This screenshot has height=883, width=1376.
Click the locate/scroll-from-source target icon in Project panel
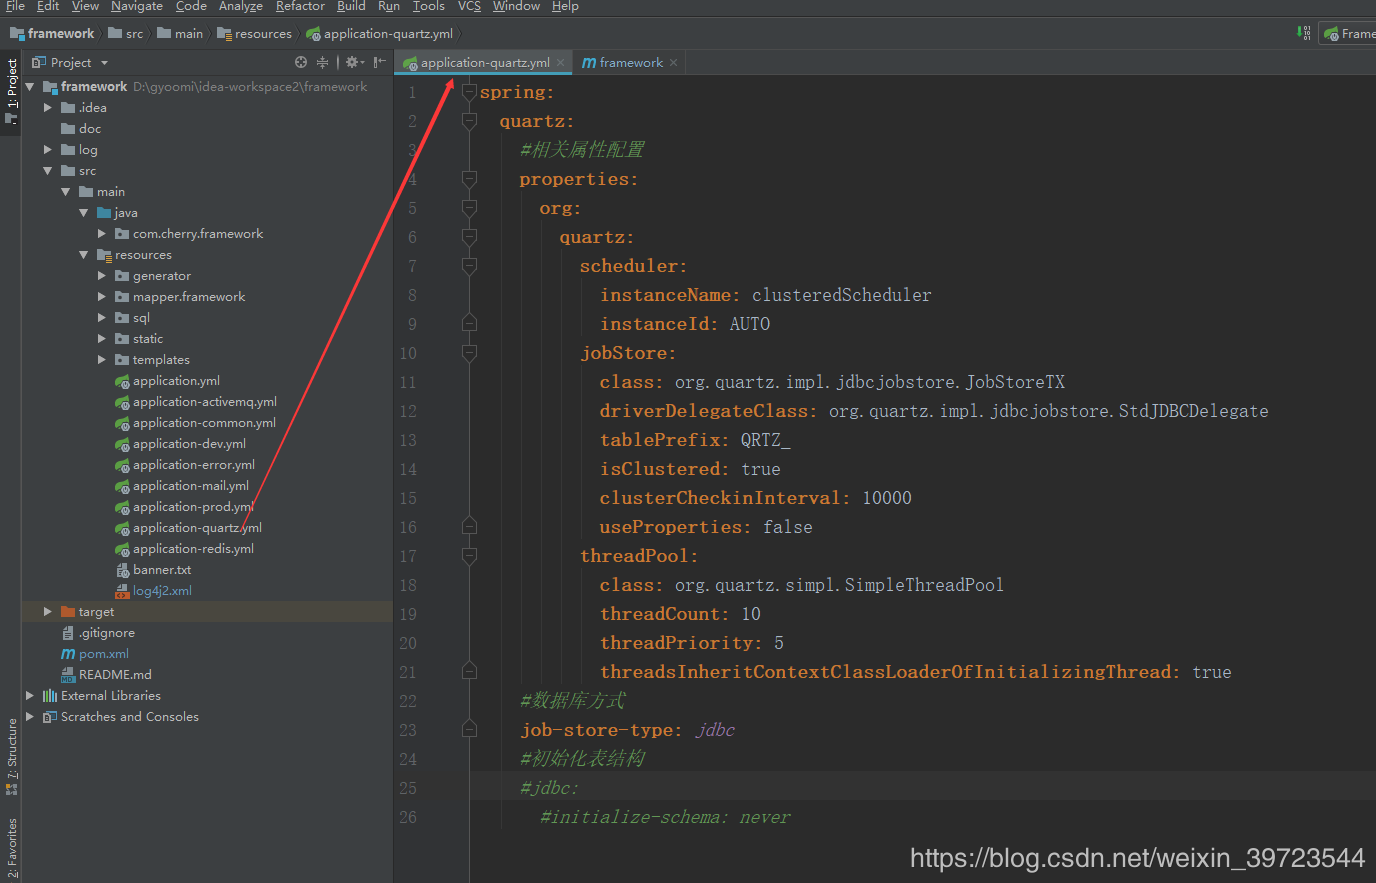pos(301,62)
